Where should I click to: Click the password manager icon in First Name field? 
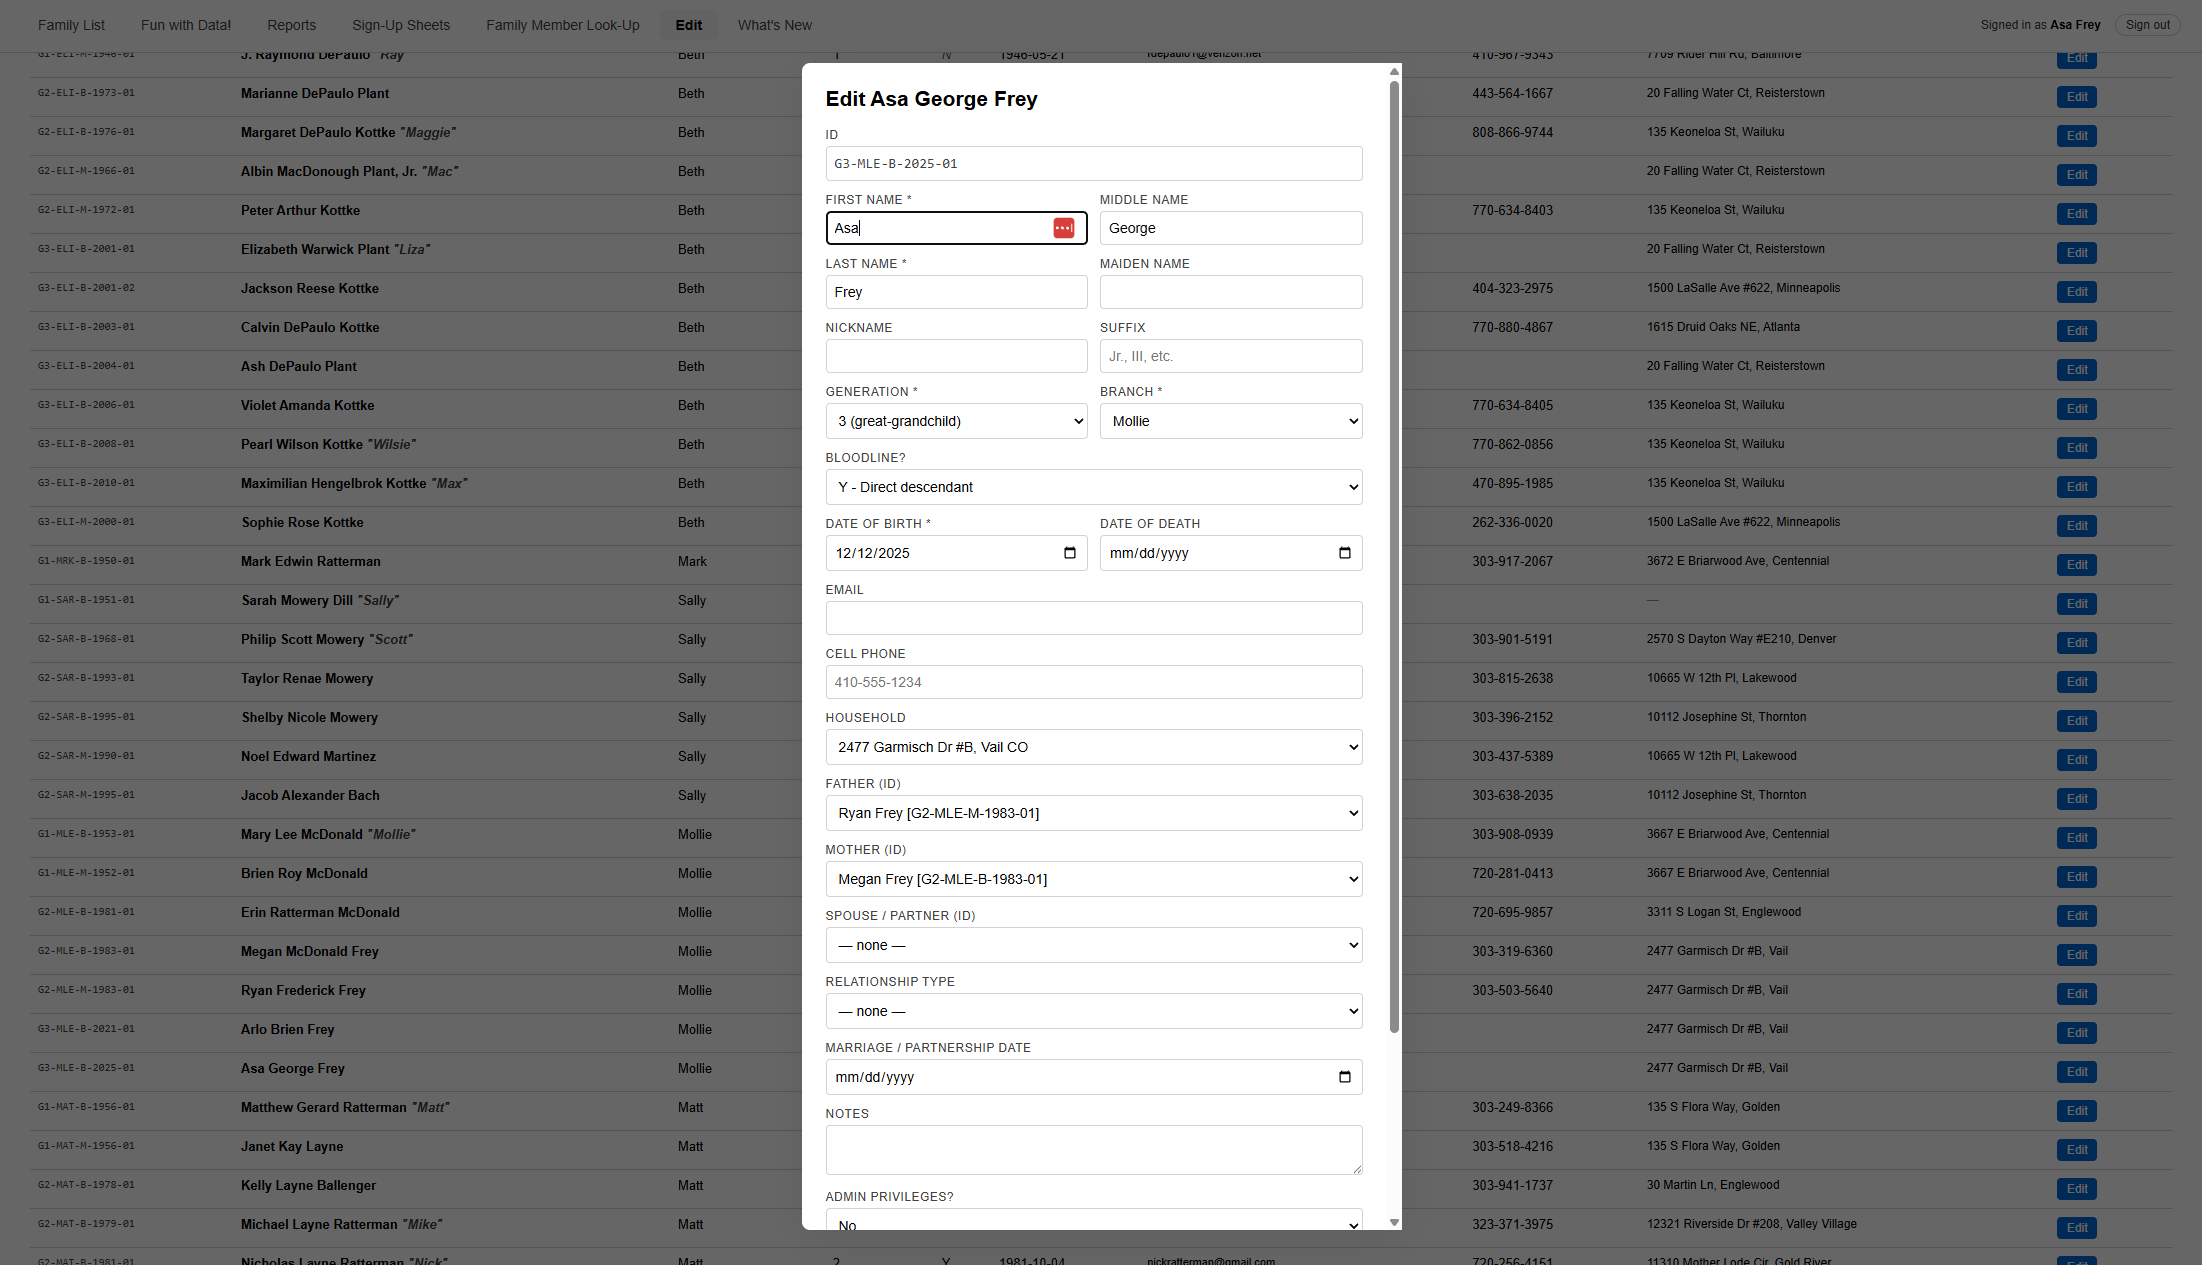click(x=1063, y=228)
